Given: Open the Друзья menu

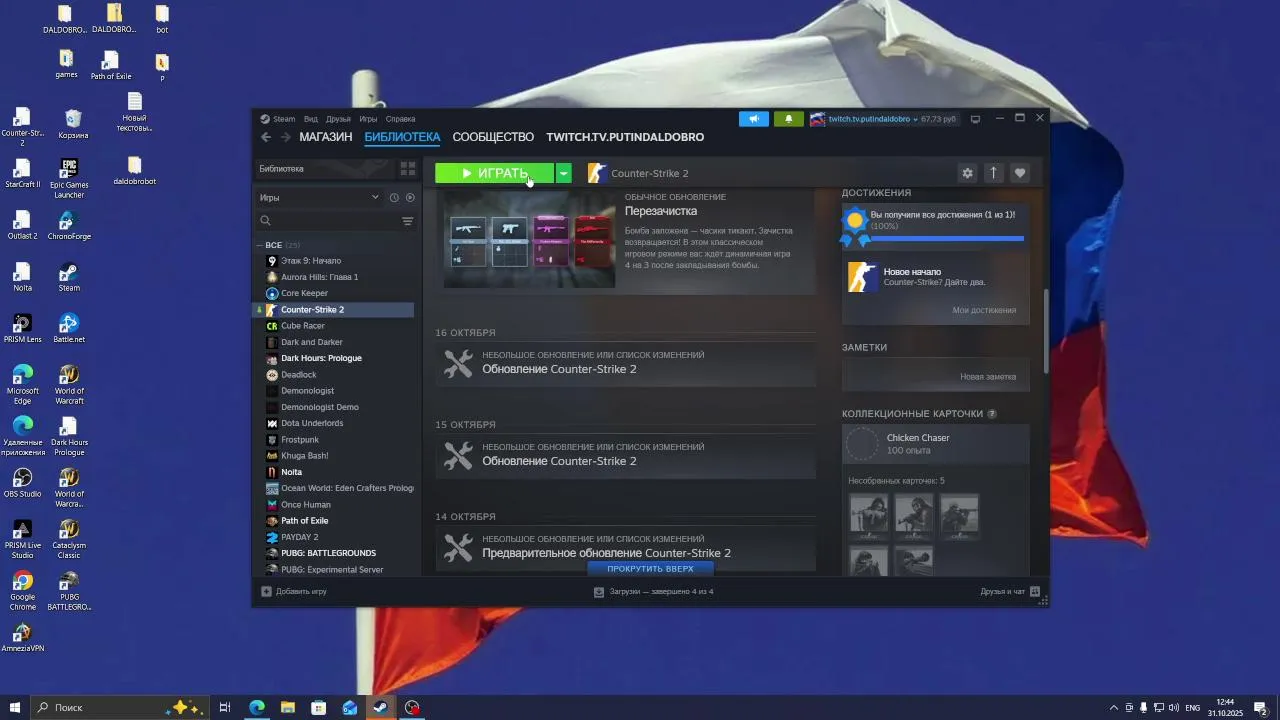Looking at the screenshot, I should click(338, 119).
